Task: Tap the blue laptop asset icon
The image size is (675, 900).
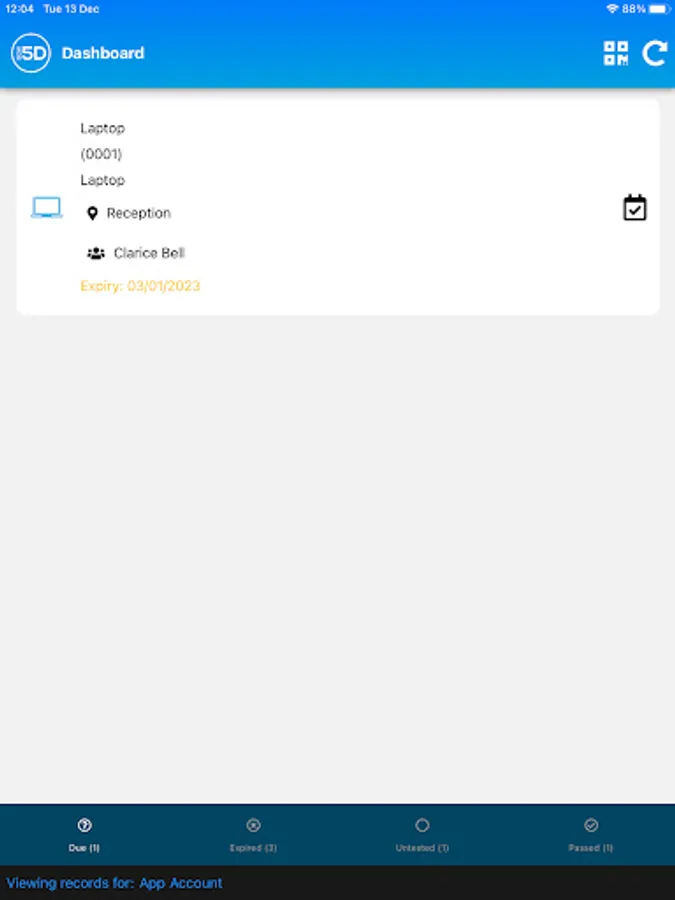Action: 46,208
